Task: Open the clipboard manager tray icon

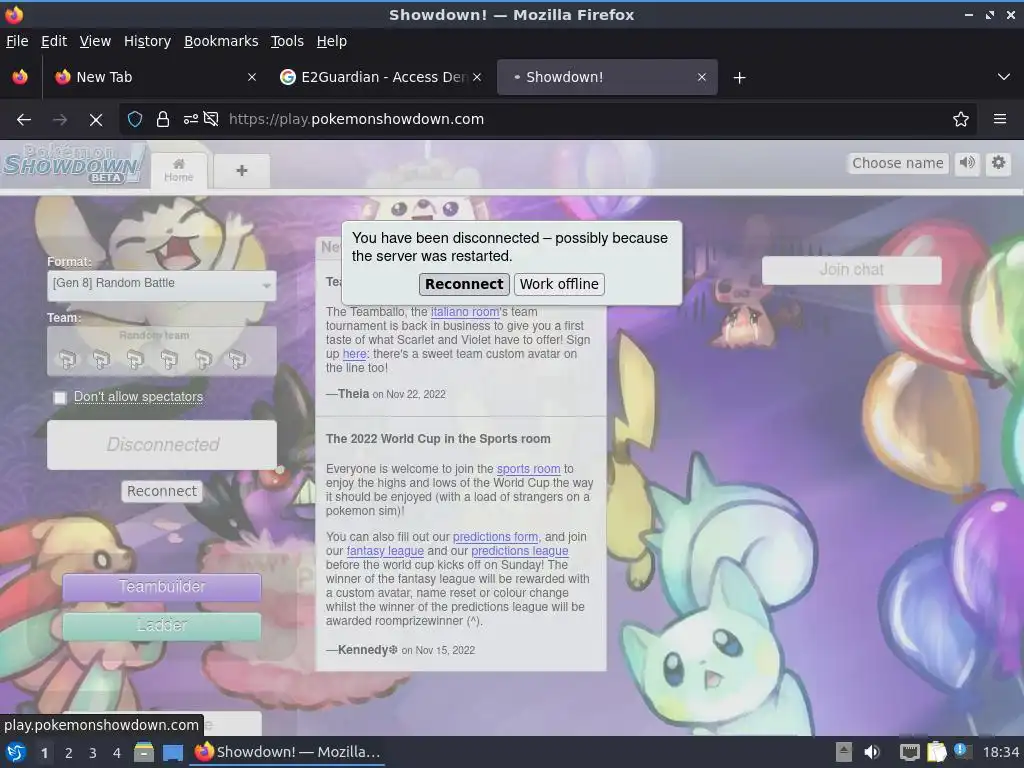Action: coord(936,752)
